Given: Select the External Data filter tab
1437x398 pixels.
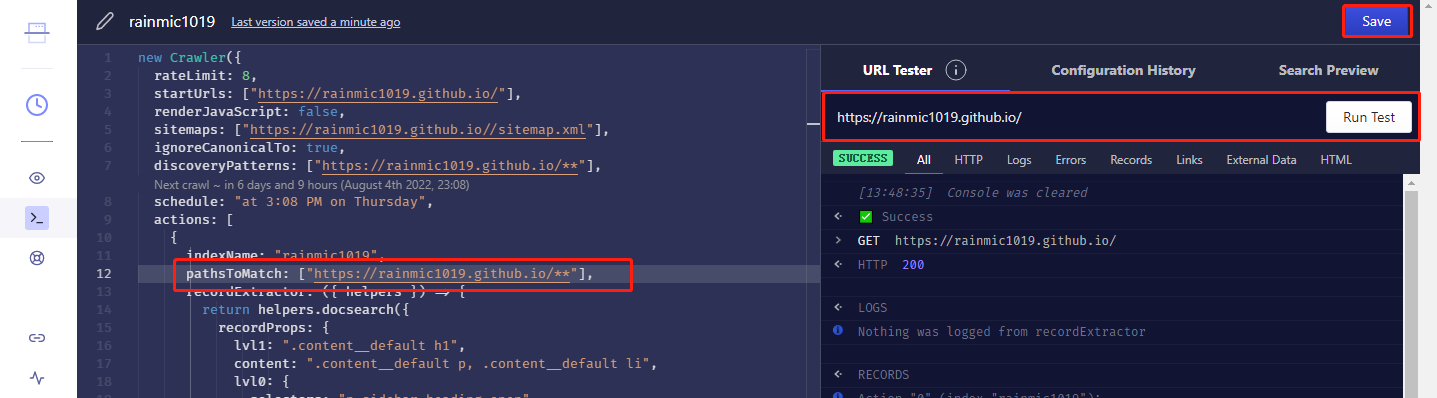Looking at the screenshot, I should (x=1261, y=160).
